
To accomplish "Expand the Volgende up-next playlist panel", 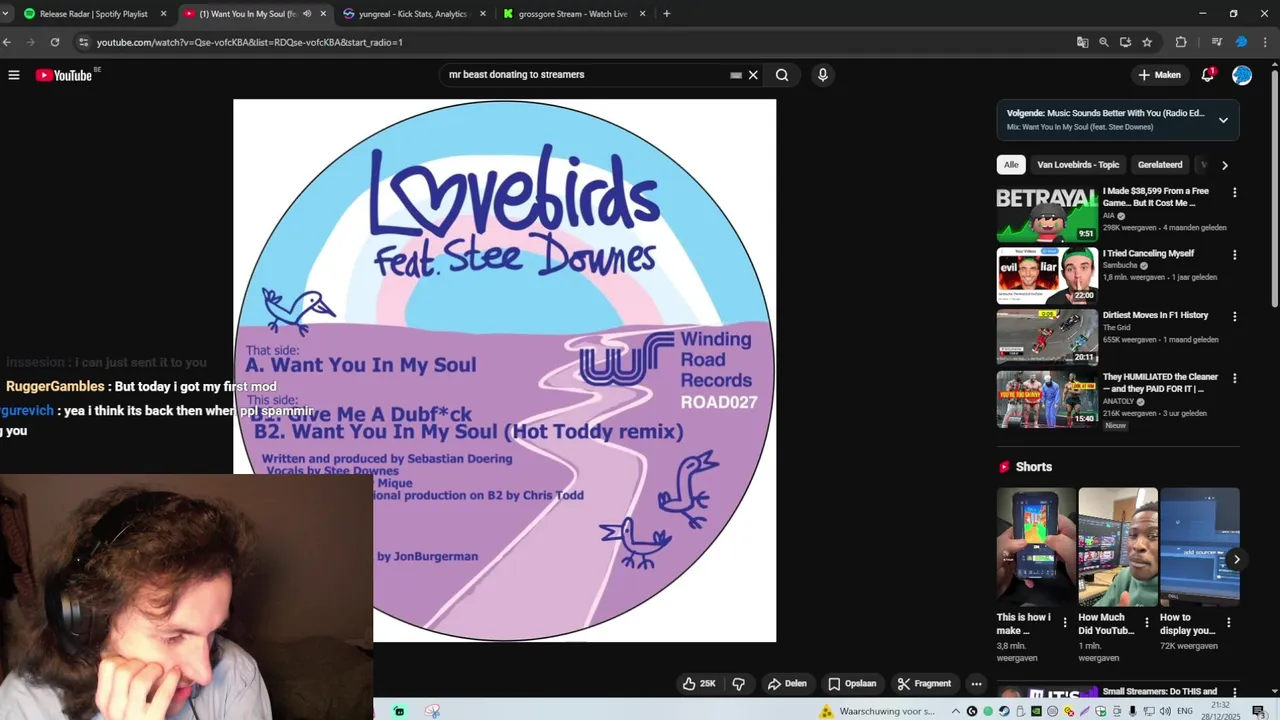I will point(1223,120).
